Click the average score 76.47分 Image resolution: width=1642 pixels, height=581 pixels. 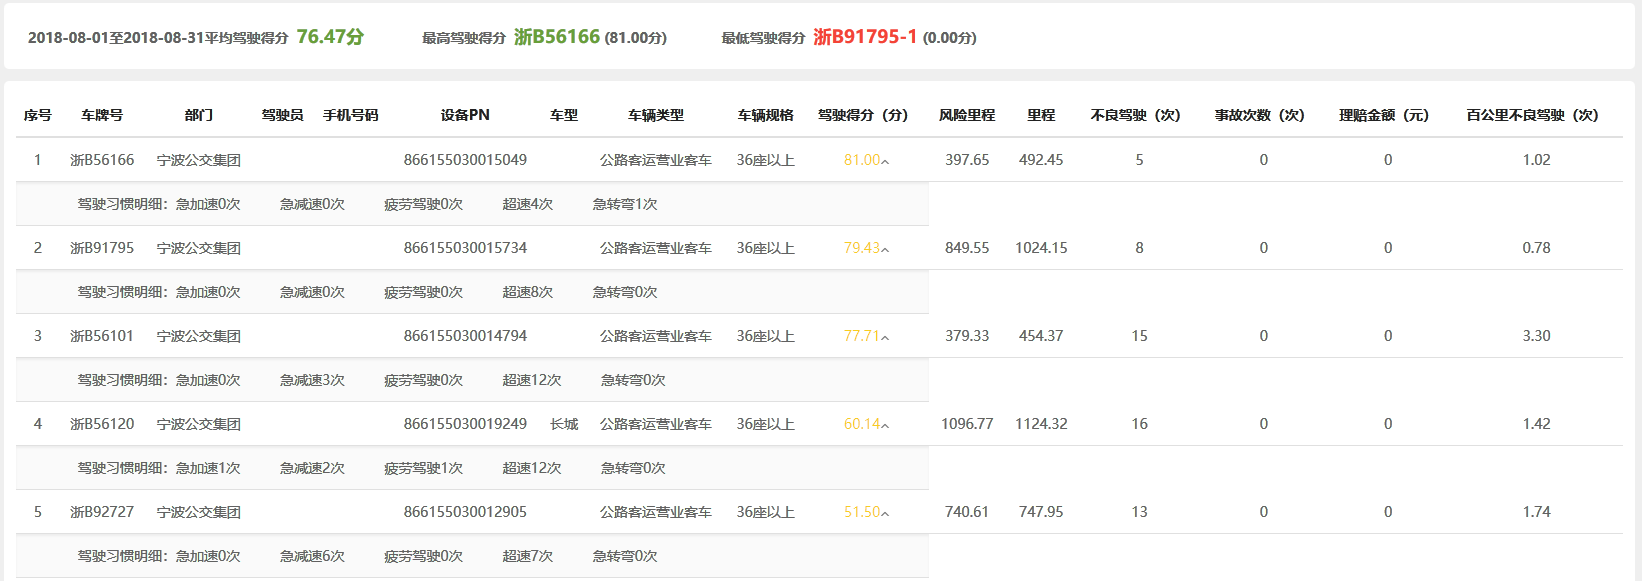(x=330, y=37)
